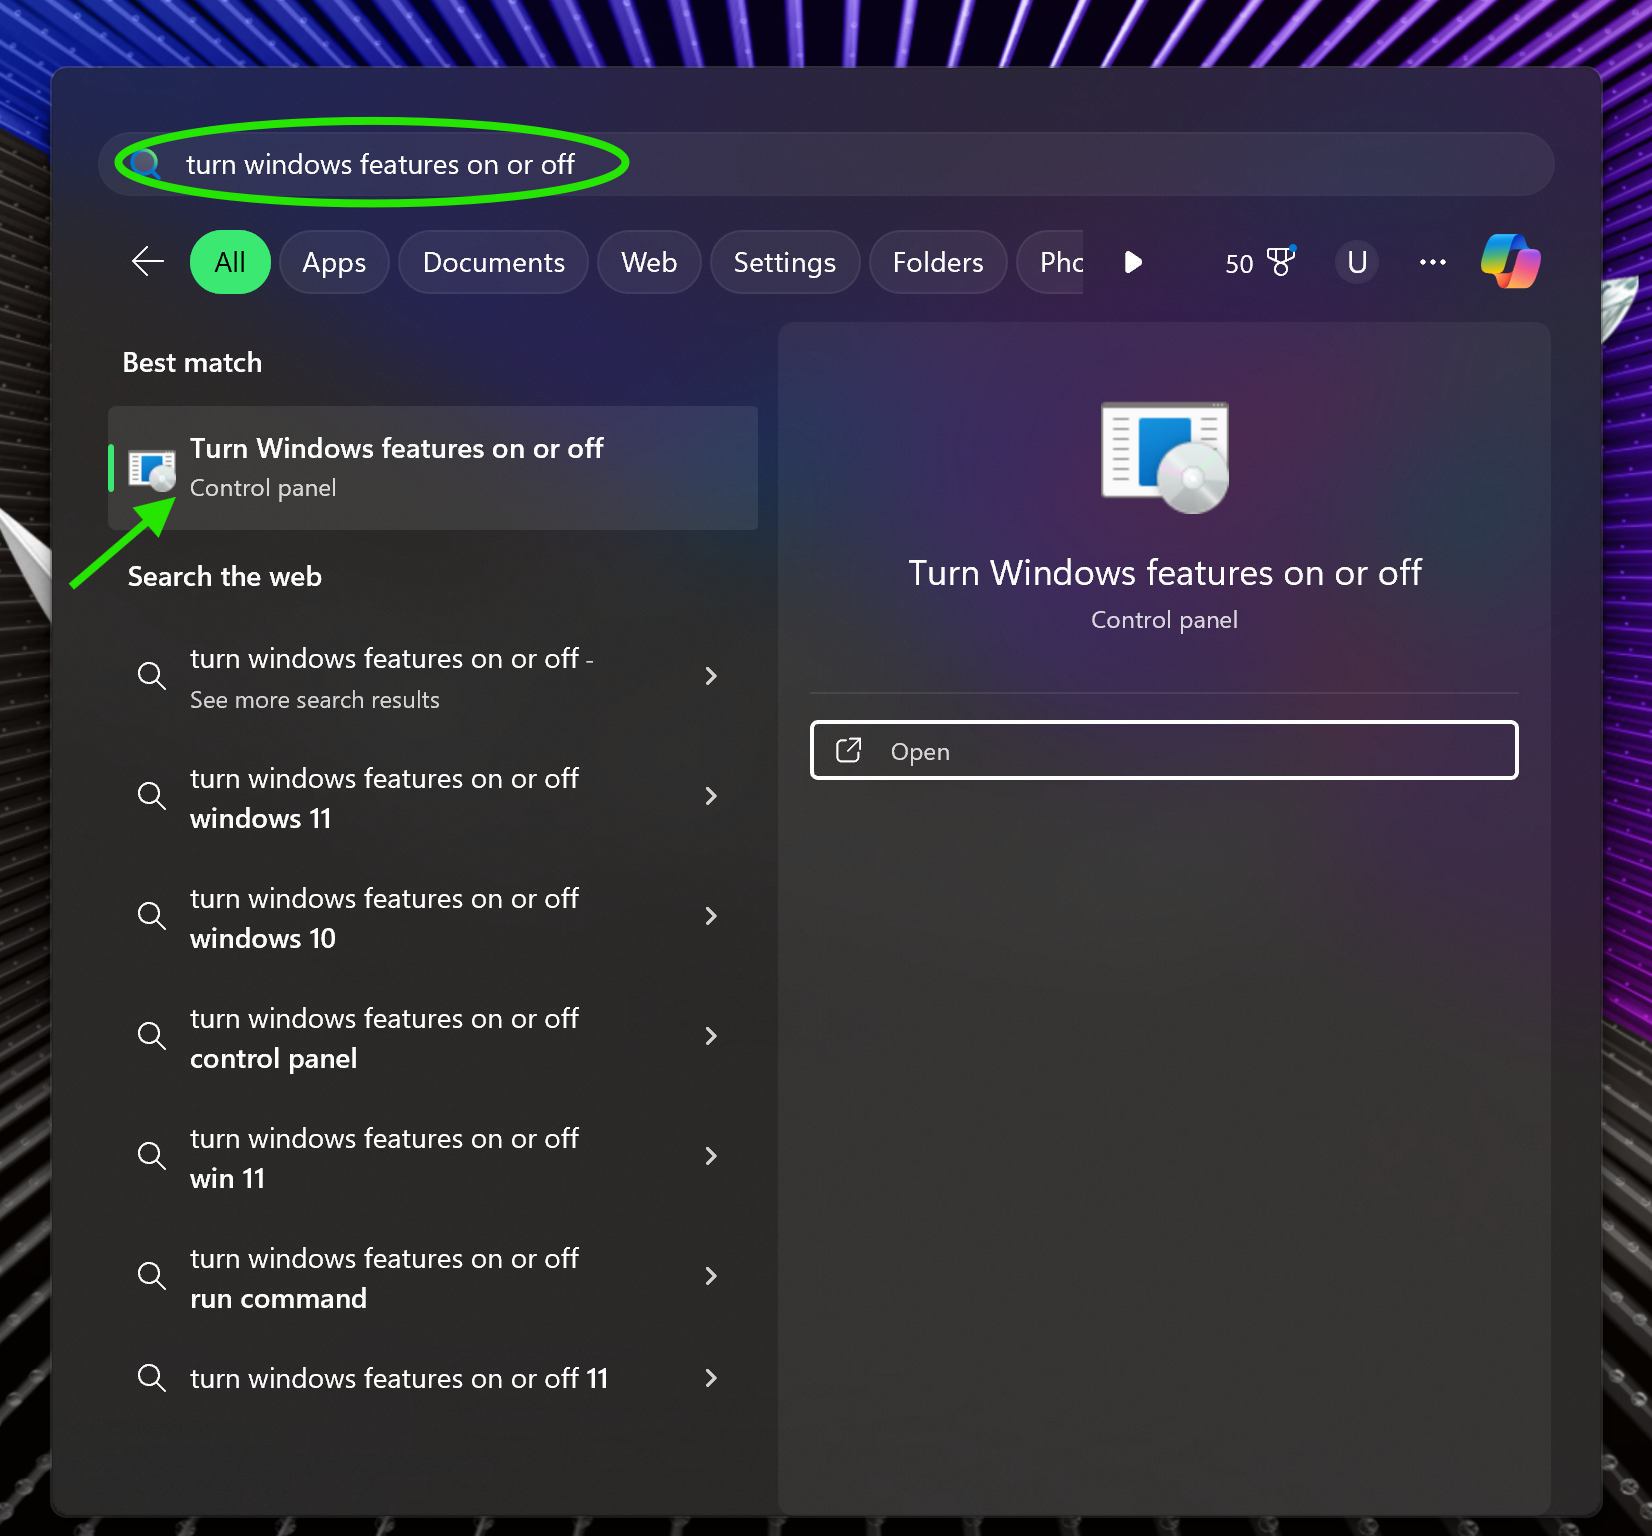This screenshot has height=1536, width=1652.
Task: Click 'See more search results' web entry
Action: pyautogui.click(x=433, y=677)
